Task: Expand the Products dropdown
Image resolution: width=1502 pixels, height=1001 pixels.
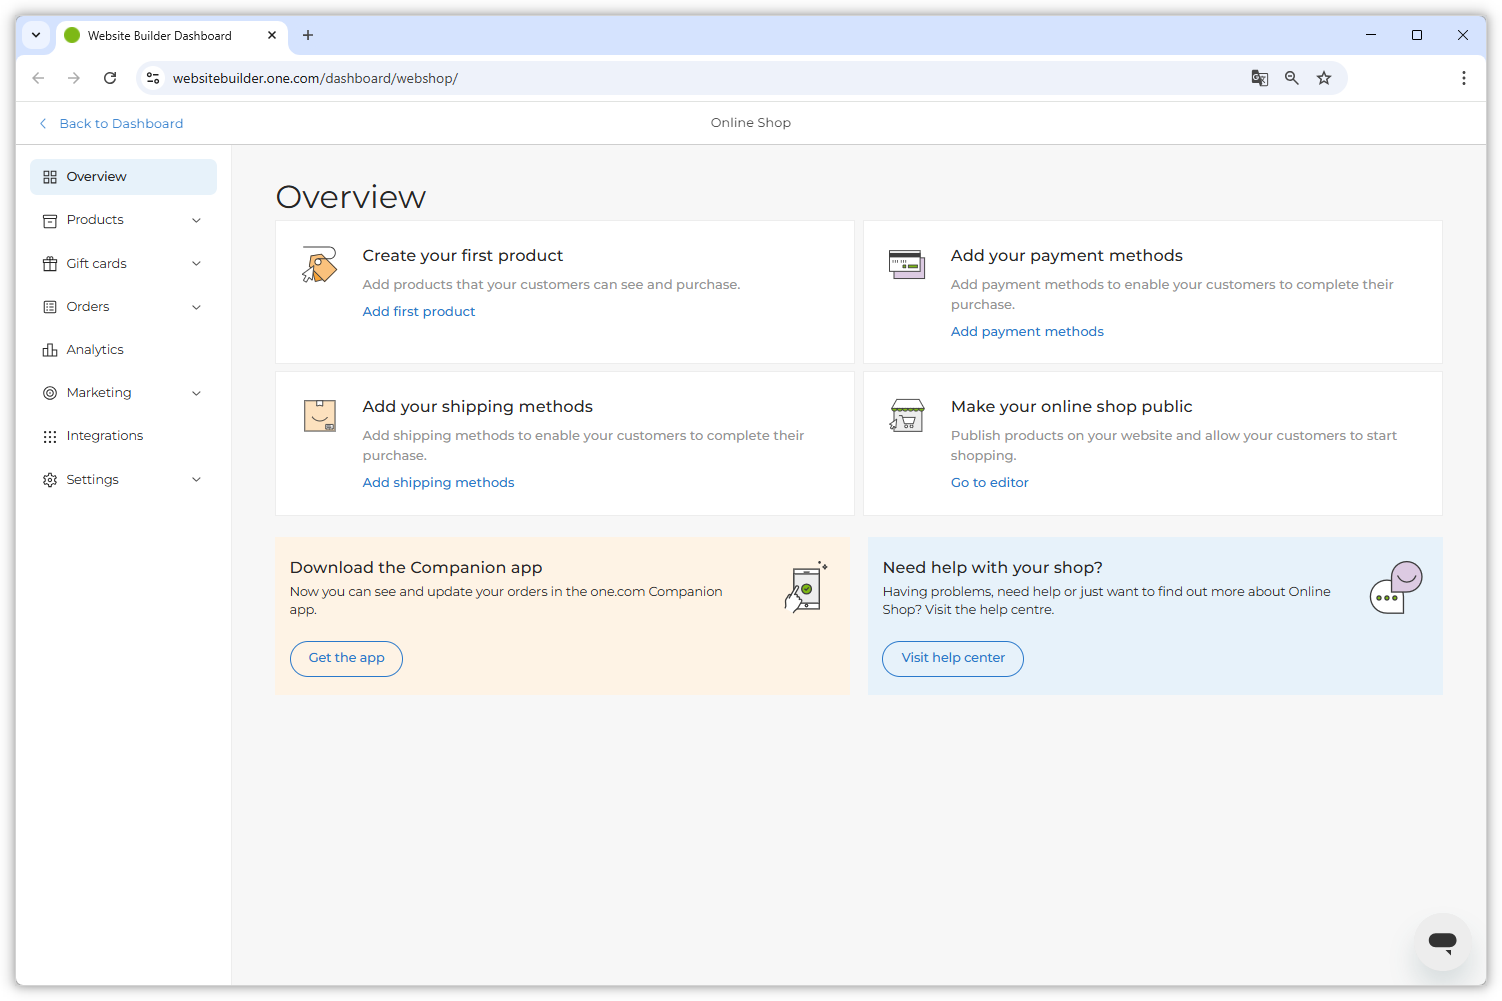Action: coord(196,220)
